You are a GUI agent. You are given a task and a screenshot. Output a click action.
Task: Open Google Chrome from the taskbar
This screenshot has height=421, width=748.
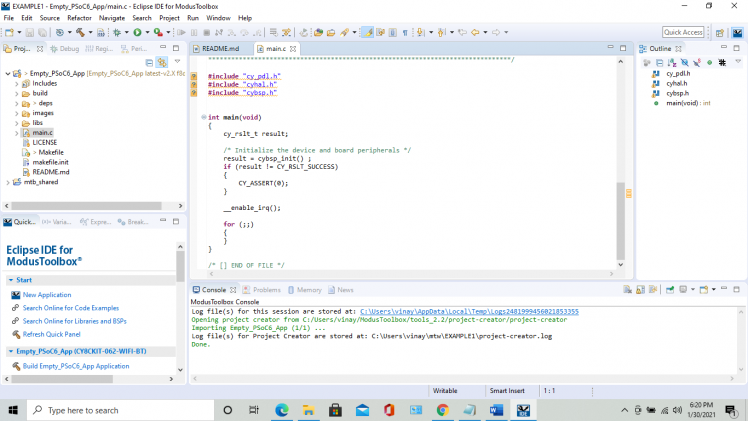(442, 410)
